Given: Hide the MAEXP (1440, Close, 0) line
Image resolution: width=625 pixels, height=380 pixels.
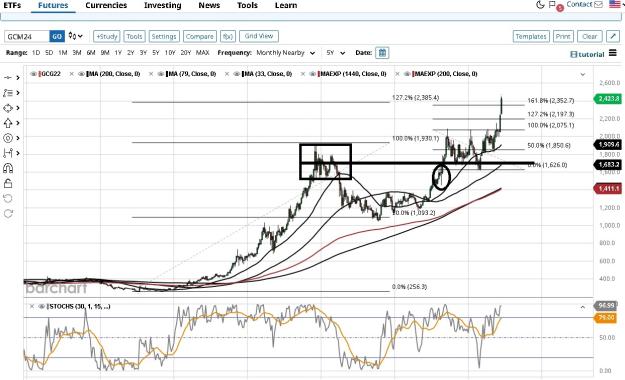Looking at the screenshot, I should [x=313, y=74].
